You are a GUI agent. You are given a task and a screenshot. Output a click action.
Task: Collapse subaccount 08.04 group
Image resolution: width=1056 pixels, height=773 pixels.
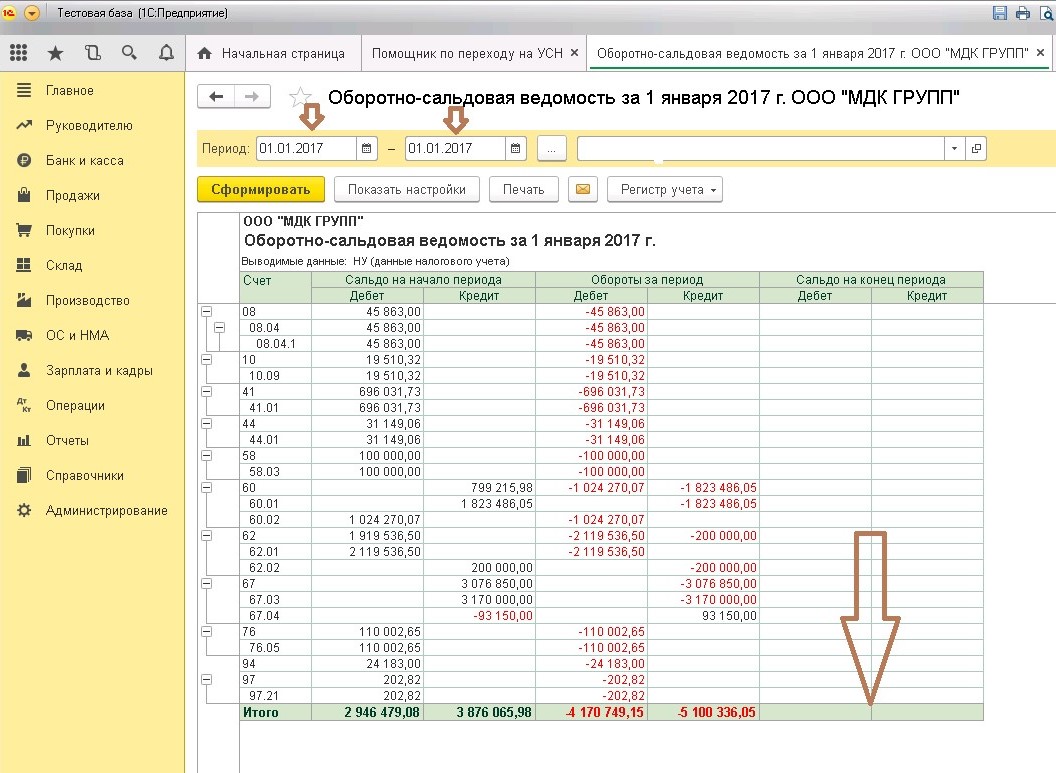220,328
